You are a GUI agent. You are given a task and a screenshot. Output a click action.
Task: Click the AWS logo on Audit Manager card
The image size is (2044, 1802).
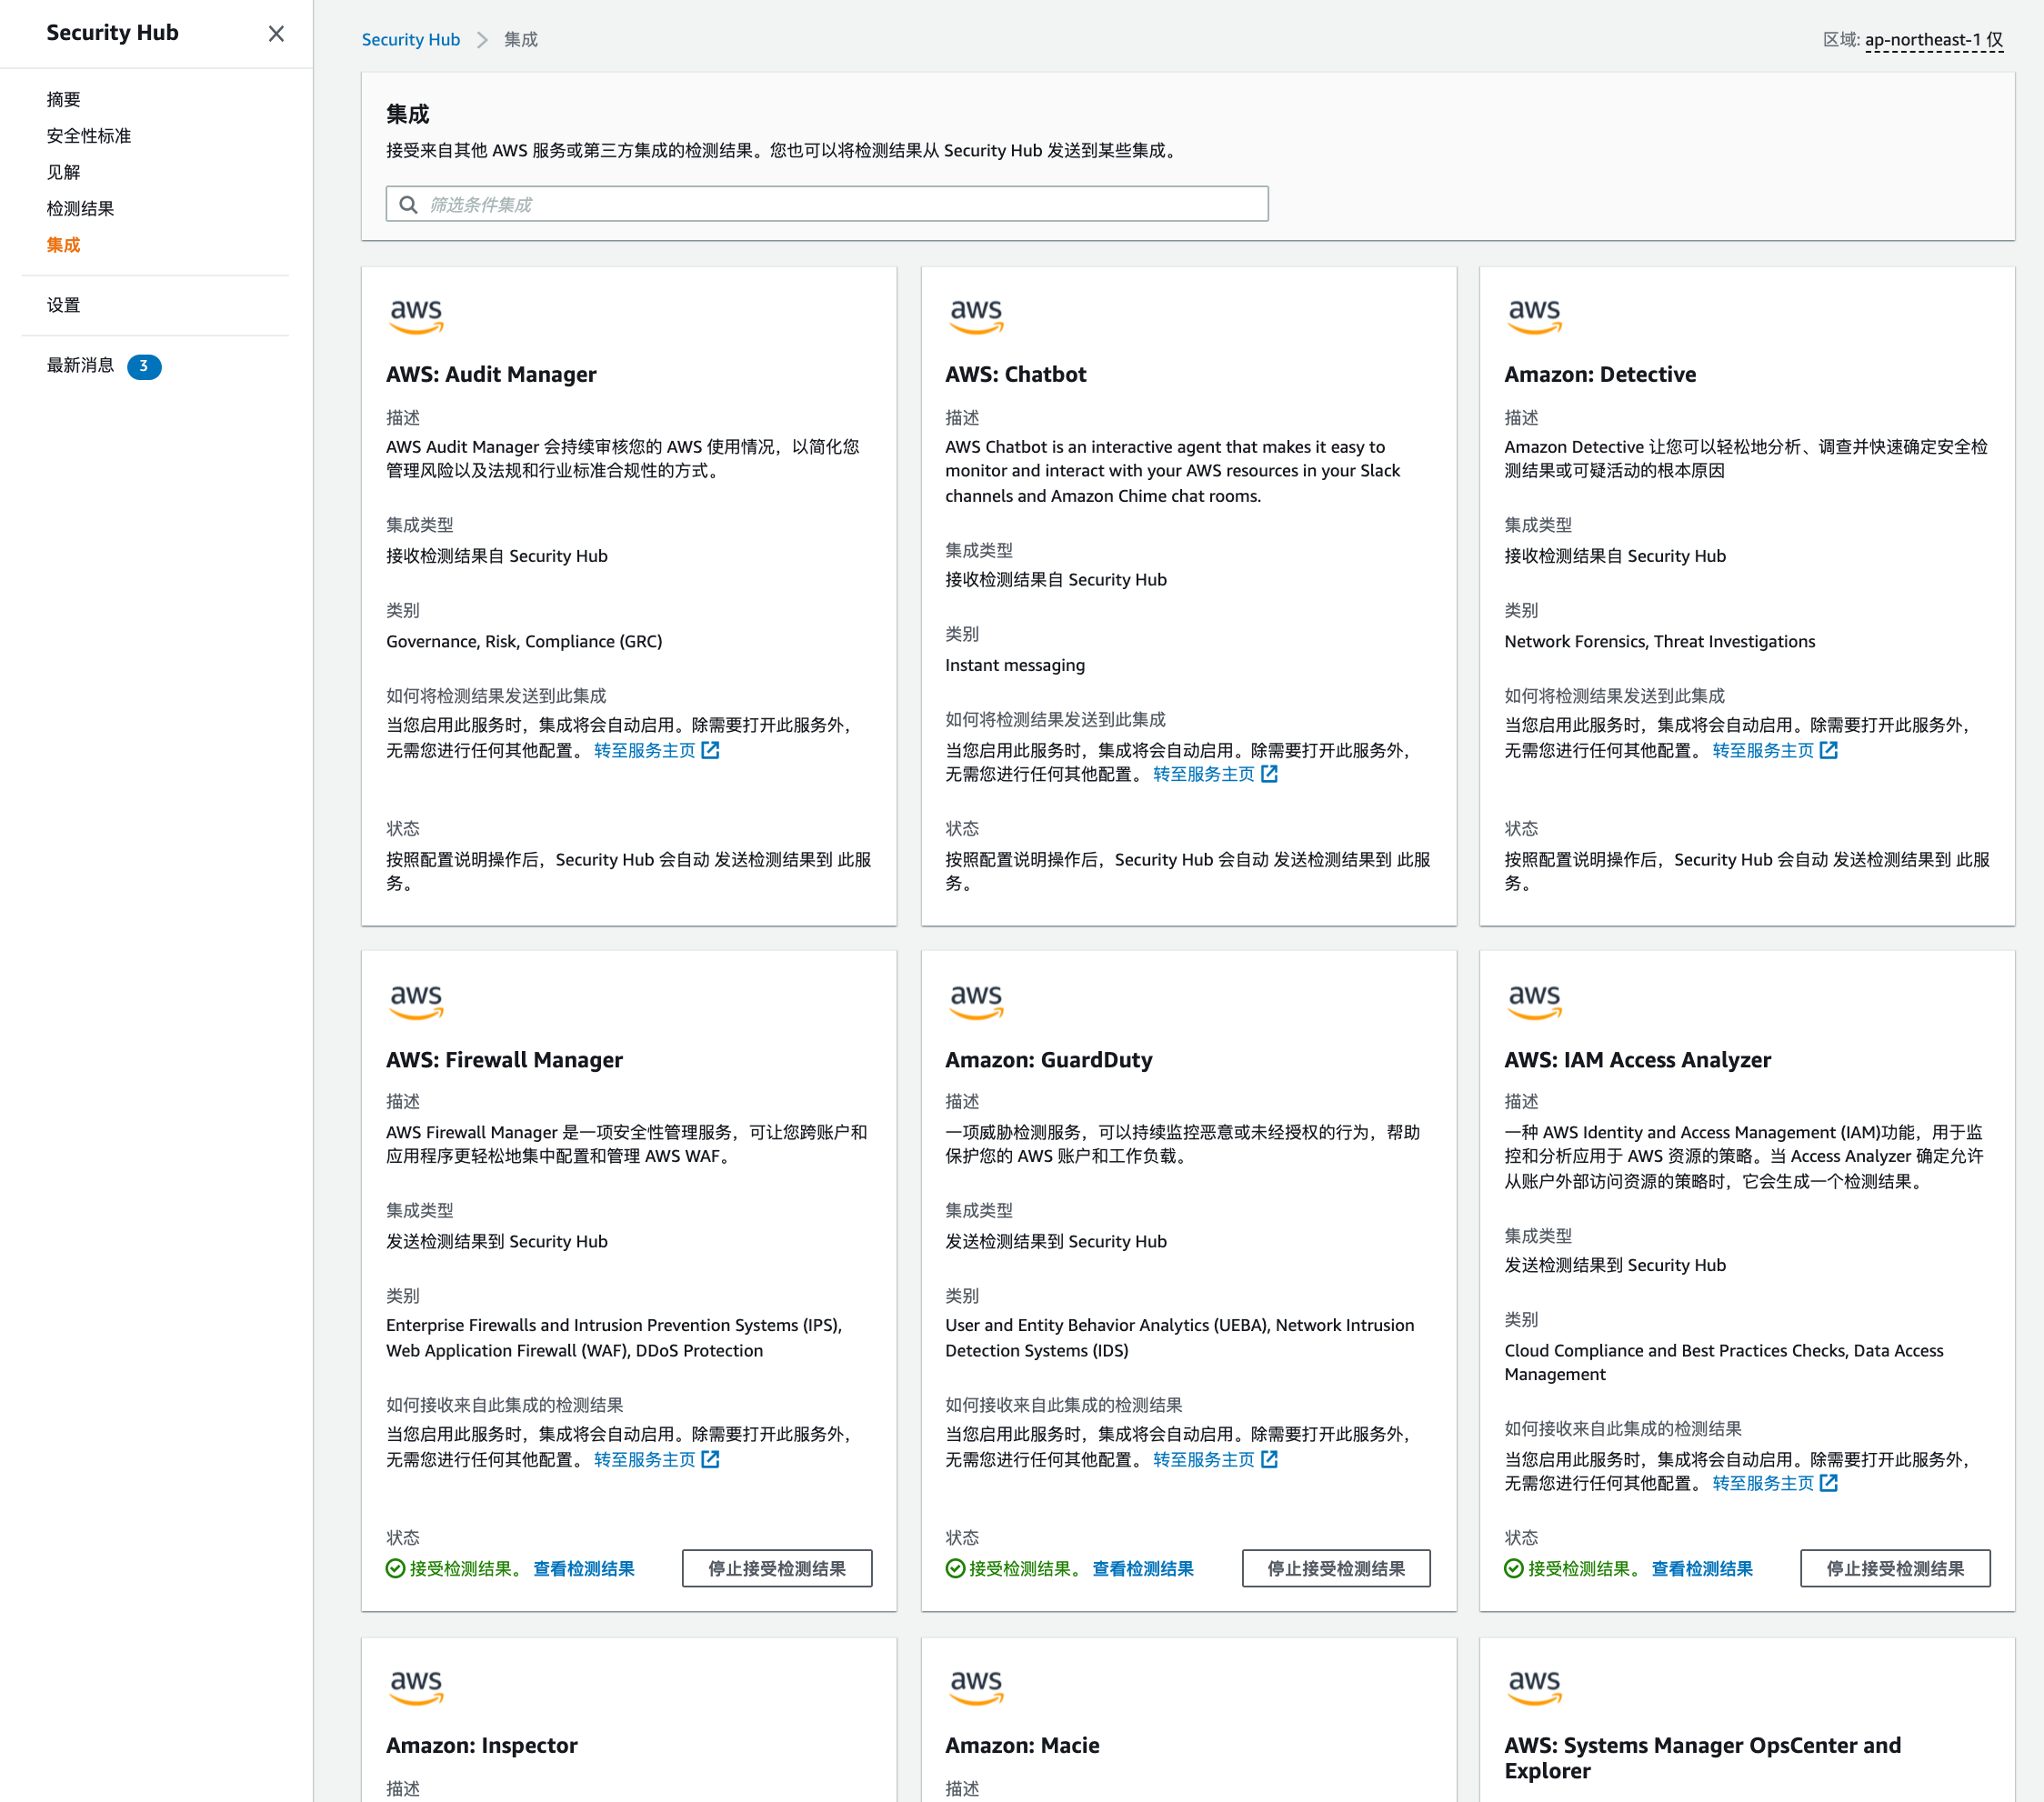pyautogui.click(x=416, y=315)
